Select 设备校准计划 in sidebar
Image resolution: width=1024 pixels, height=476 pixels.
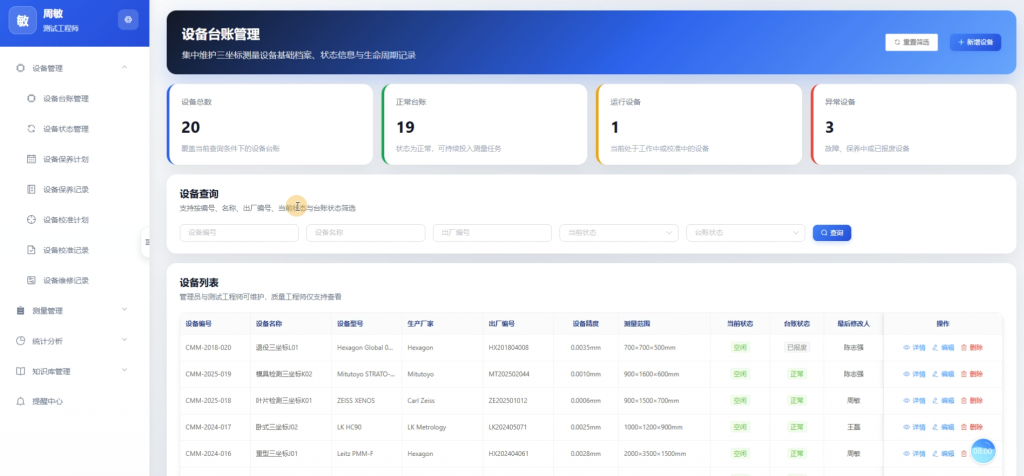tap(65, 219)
